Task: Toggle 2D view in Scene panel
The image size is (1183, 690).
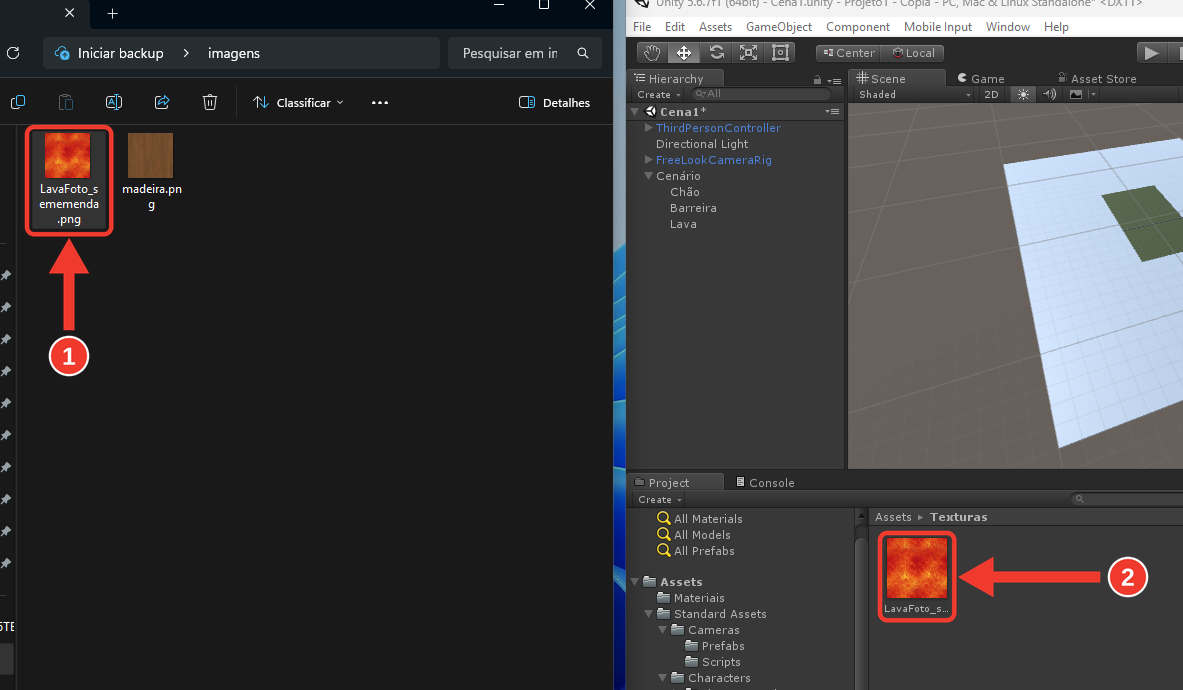Action: [x=991, y=94]
